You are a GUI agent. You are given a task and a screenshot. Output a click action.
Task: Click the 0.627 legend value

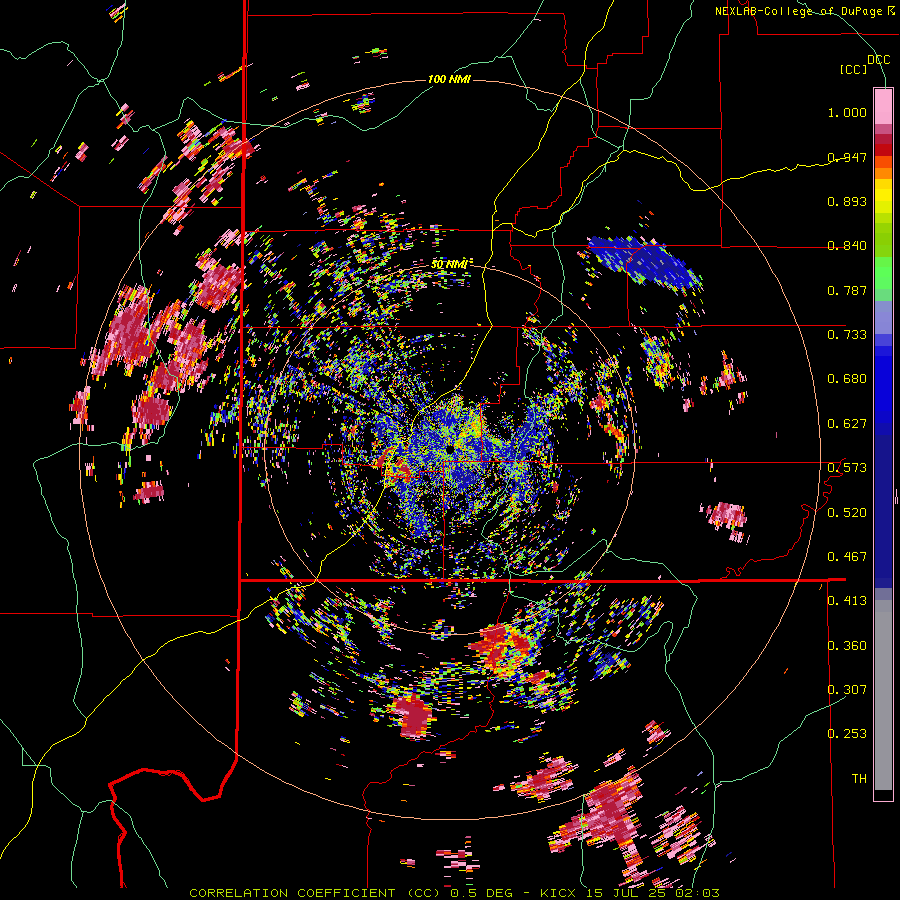[847, 424]
